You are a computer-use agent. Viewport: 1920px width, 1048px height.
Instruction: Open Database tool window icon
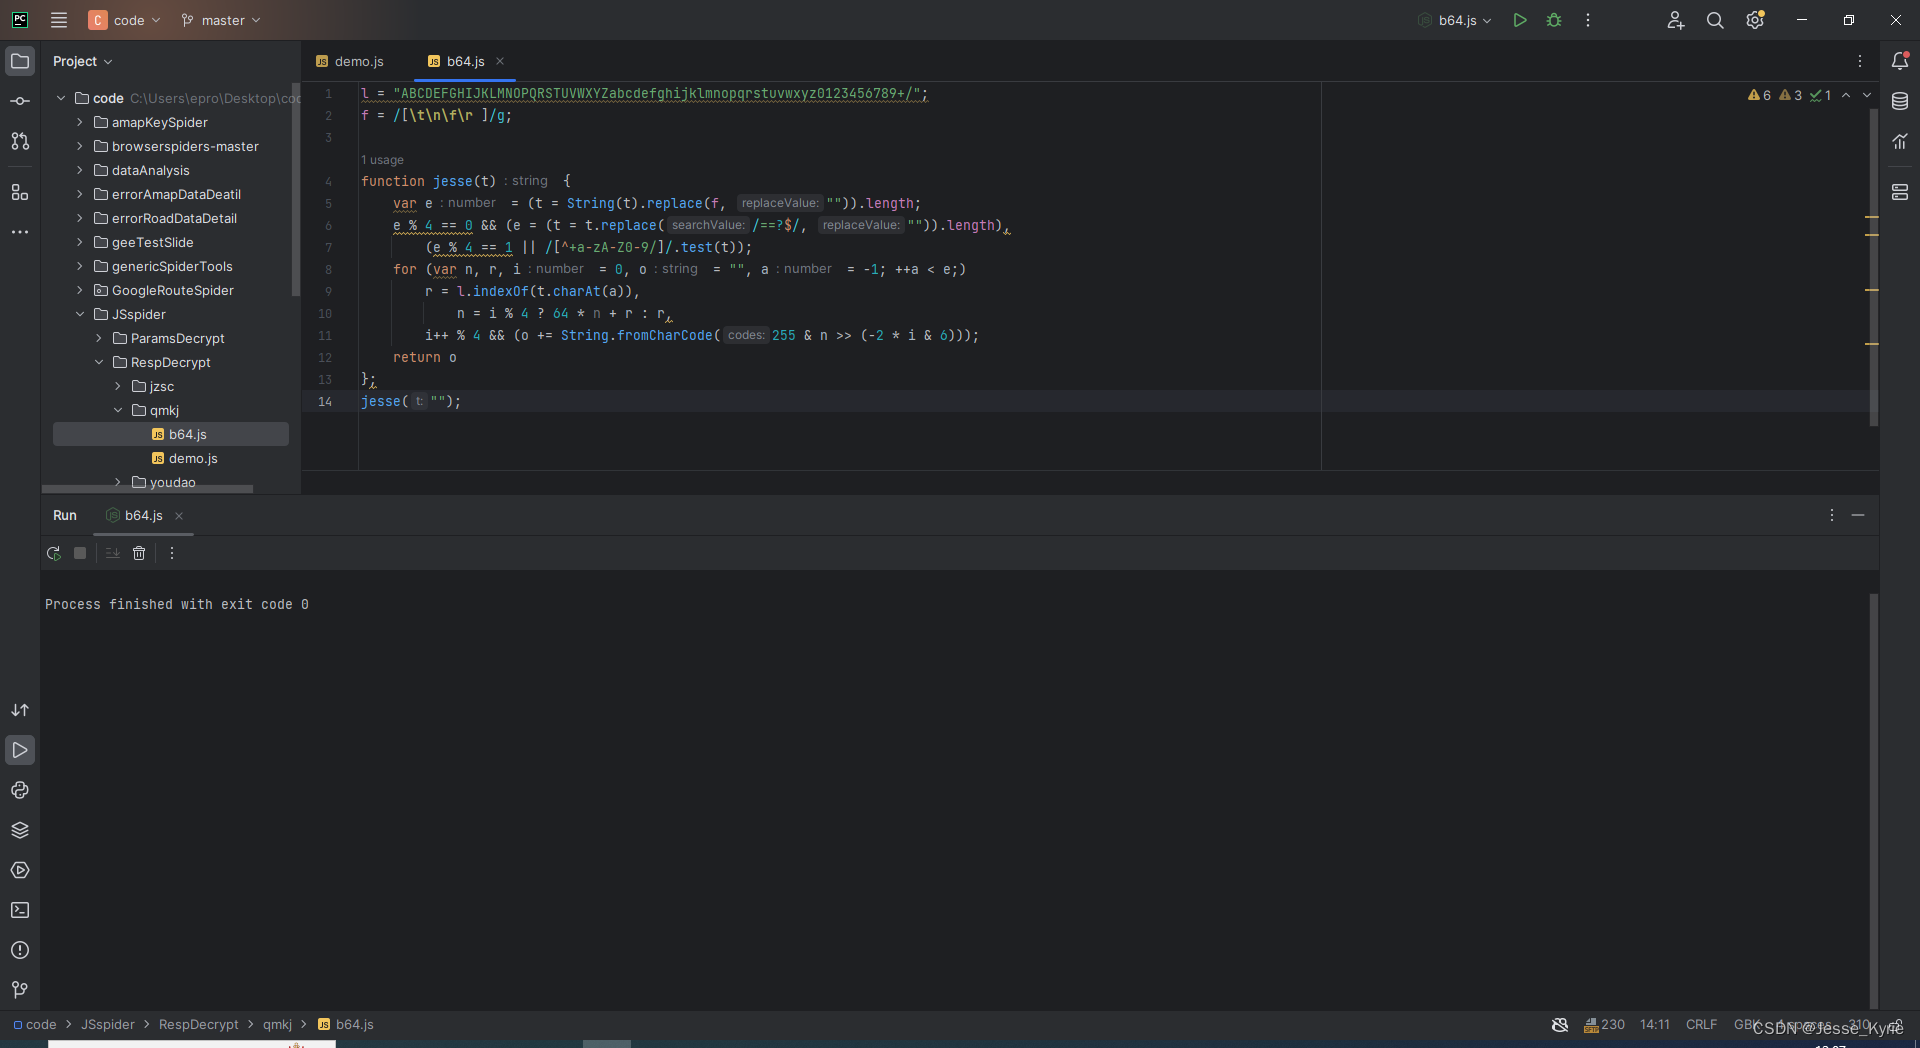[x=1900, y=101]
